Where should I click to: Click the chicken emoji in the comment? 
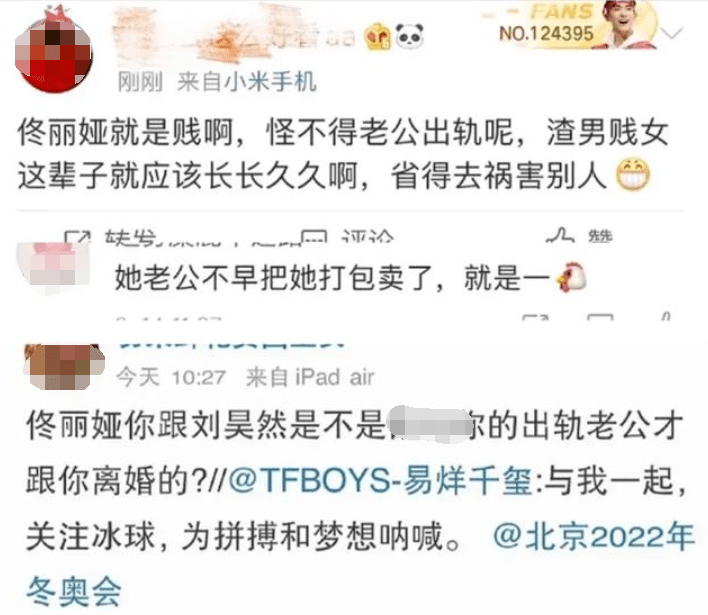[x=571, y=276]
